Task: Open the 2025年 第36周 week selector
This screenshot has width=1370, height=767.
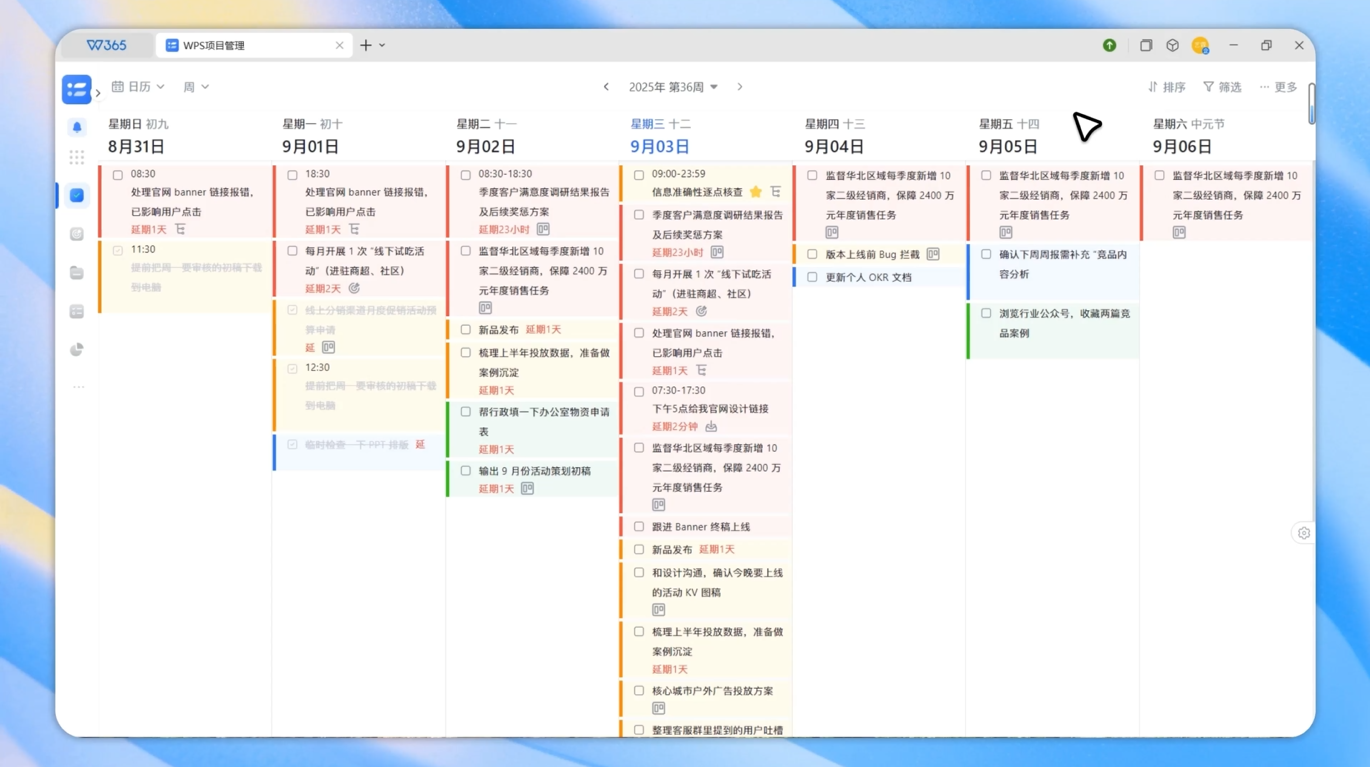Action: [x=673, y=87]
